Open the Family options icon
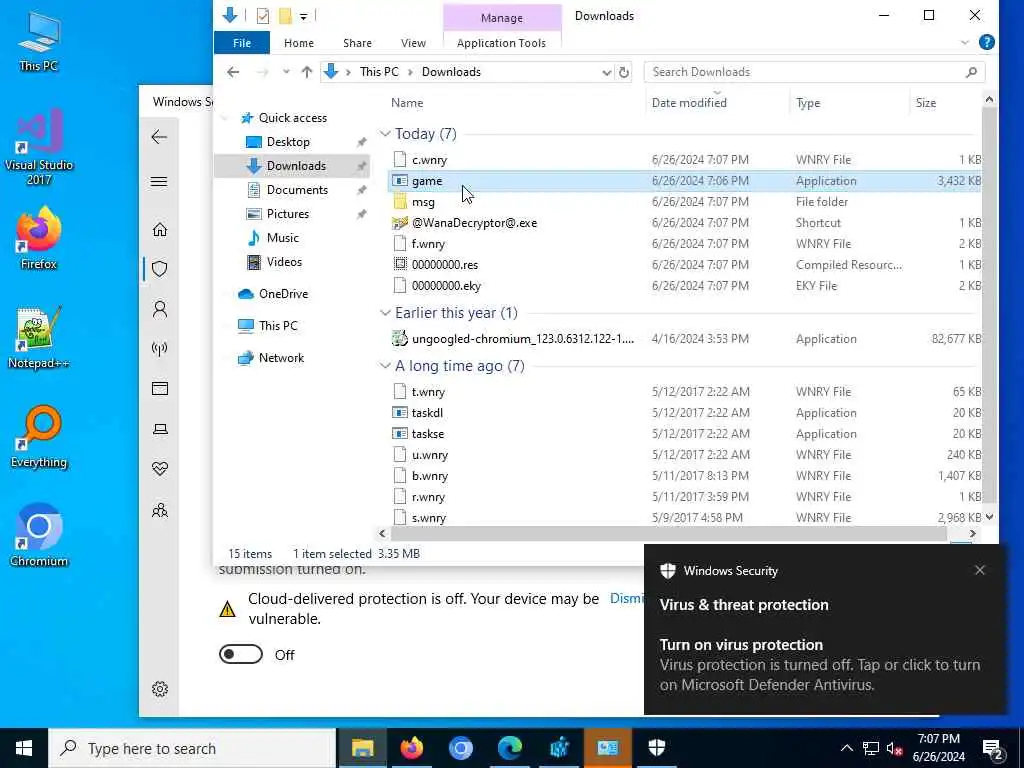Image resolution: width=1024 pixels, height=768 pixels. coord(159,510)
